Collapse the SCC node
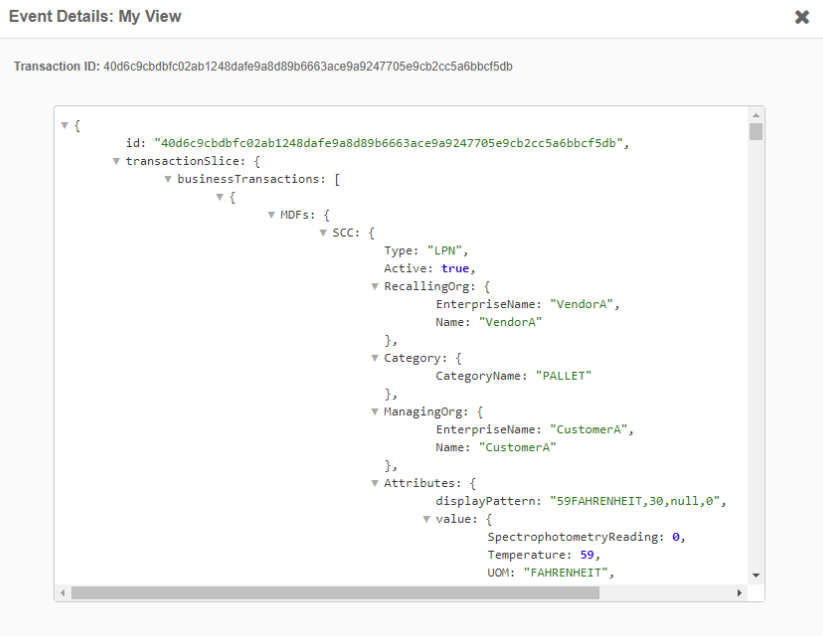823x636 pixels. click(x=323, y=232)
